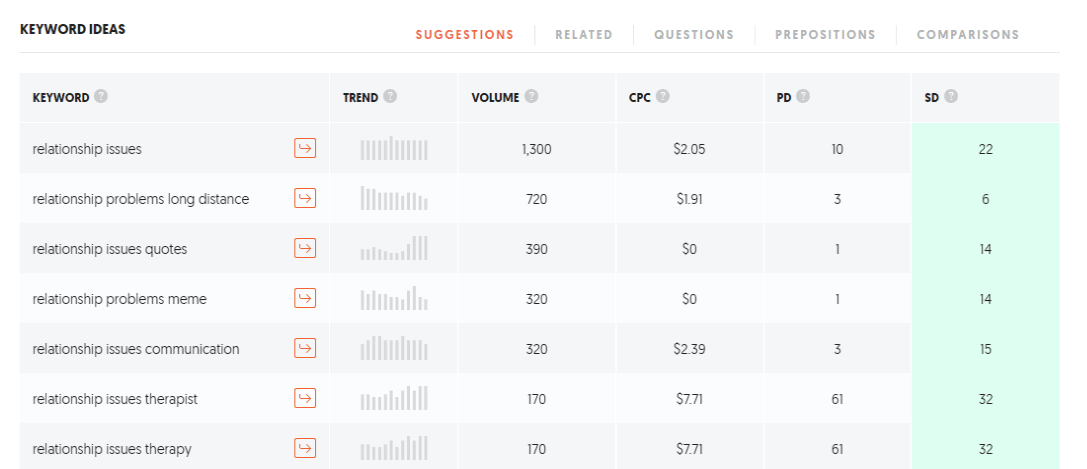
Task: Select the SUGGESTIONS tab
Action: pyautogui.click(x=464, y=35)
